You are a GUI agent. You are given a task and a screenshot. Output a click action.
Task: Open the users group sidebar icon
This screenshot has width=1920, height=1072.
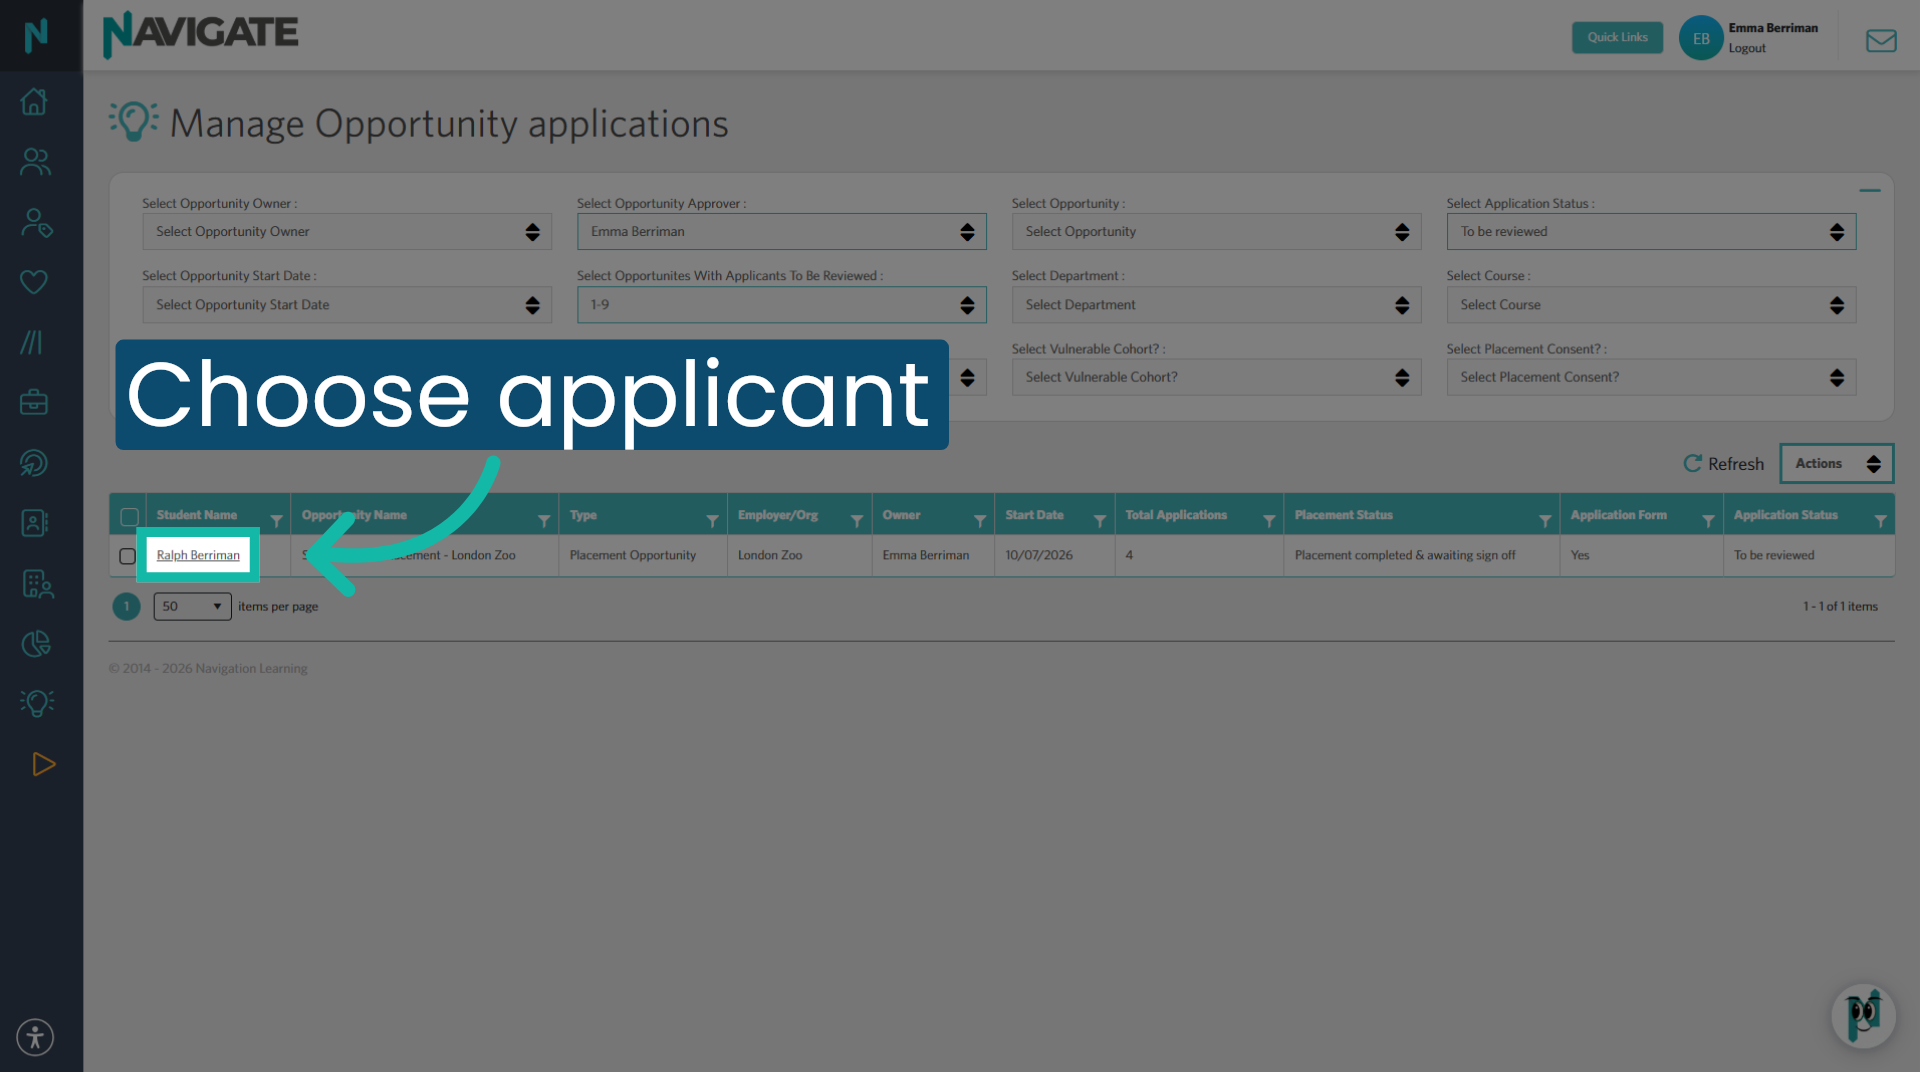[35, 161]
